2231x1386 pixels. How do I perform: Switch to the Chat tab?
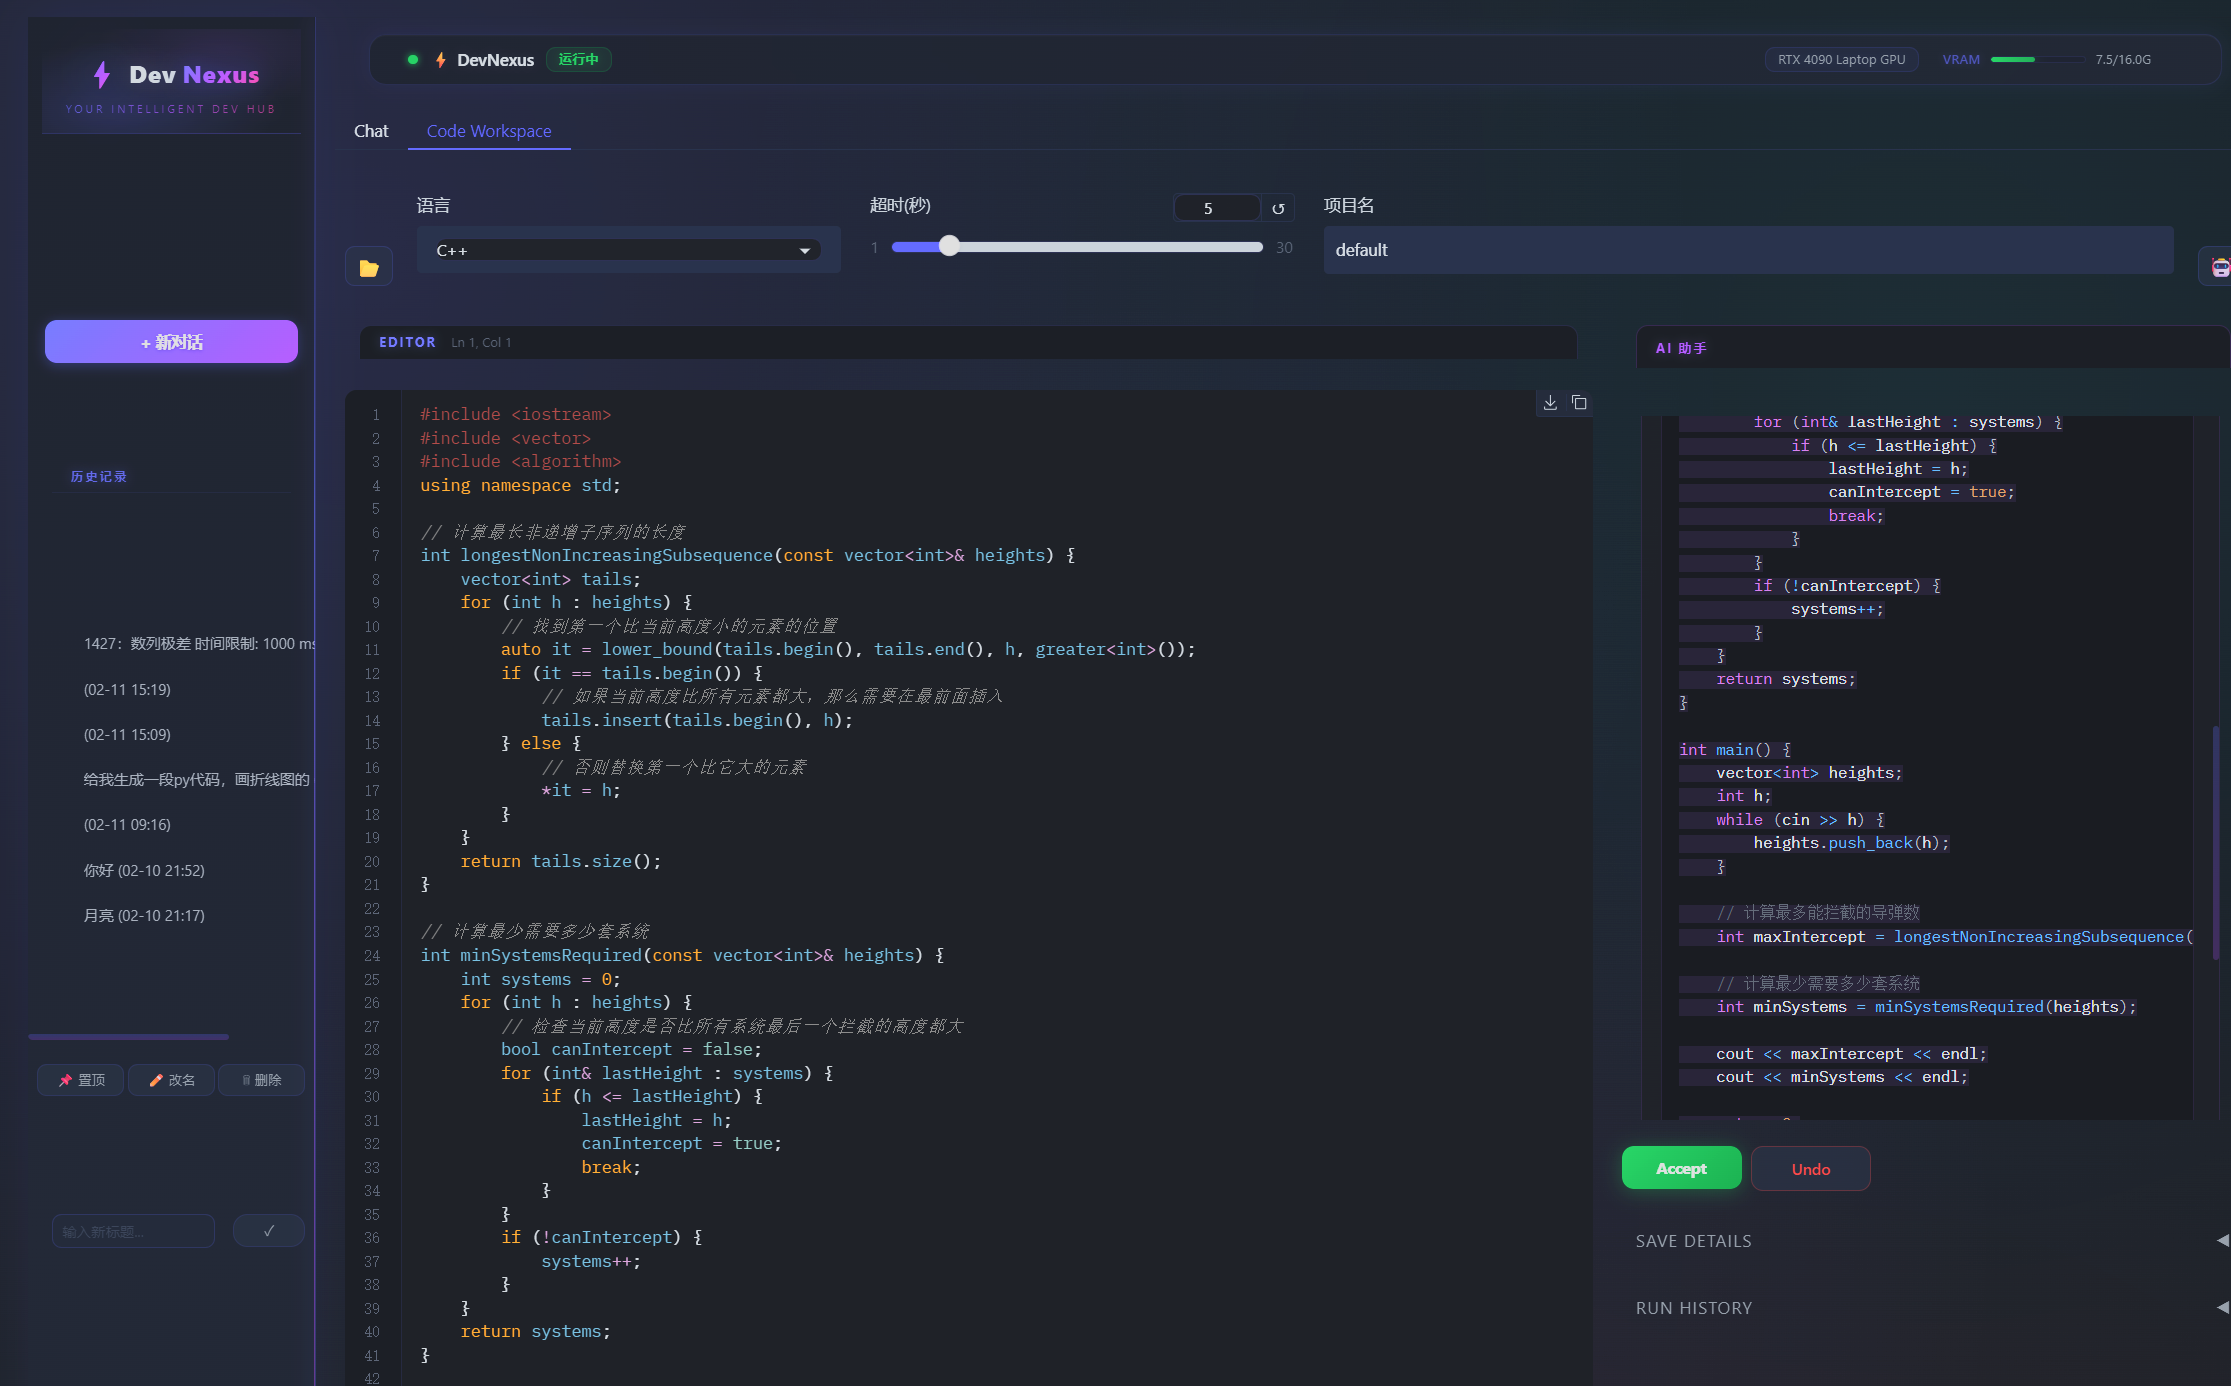pos(371,131)
